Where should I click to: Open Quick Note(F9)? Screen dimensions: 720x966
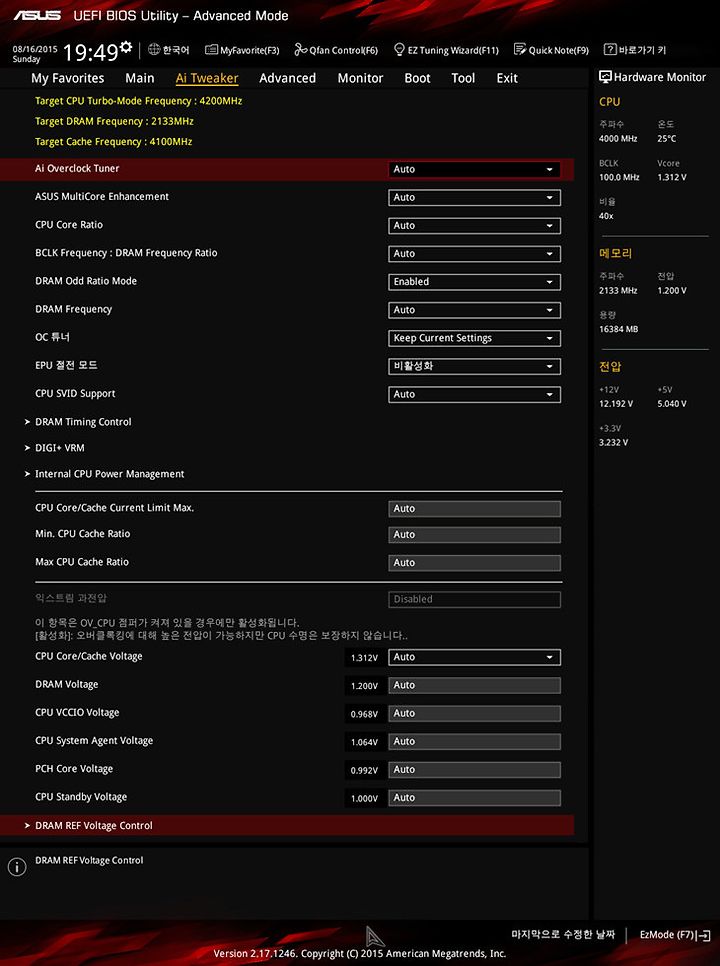point(551,50)
